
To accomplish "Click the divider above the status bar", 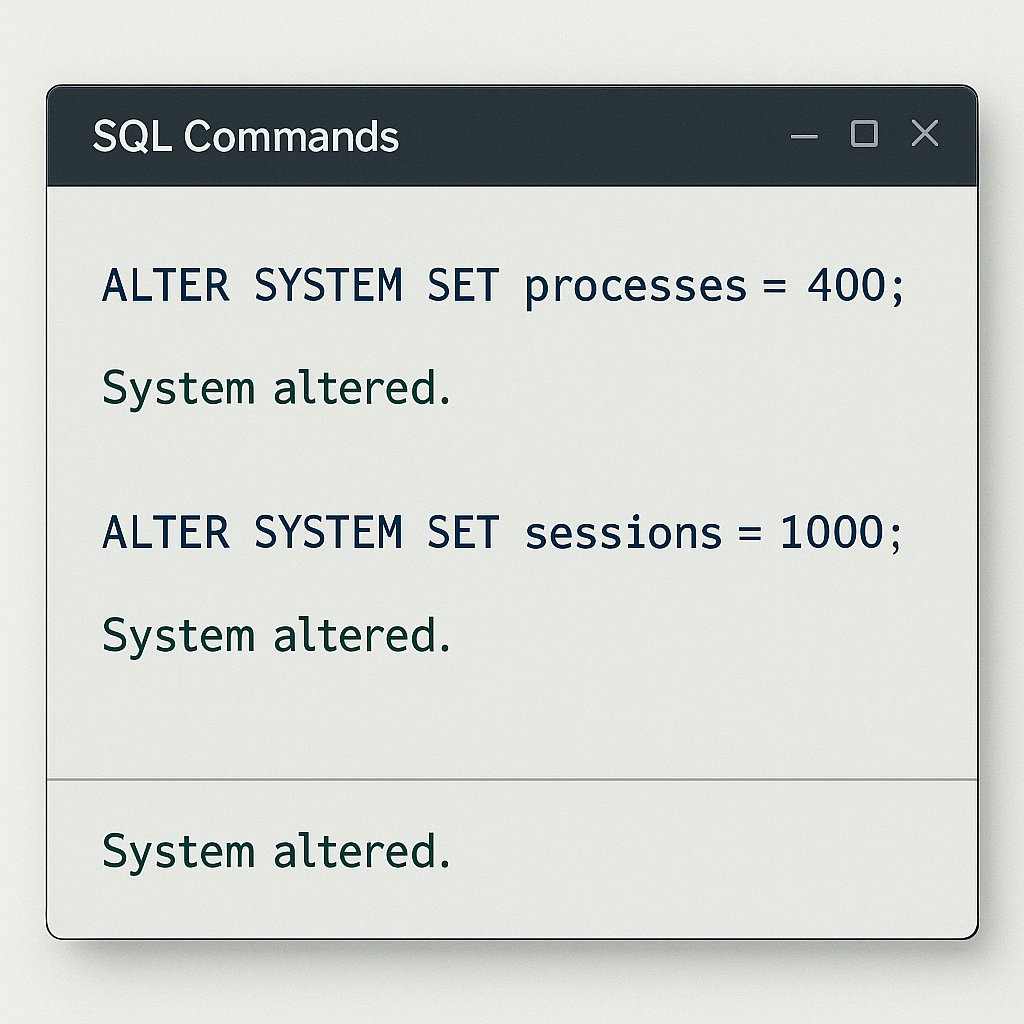I will 512,777.
